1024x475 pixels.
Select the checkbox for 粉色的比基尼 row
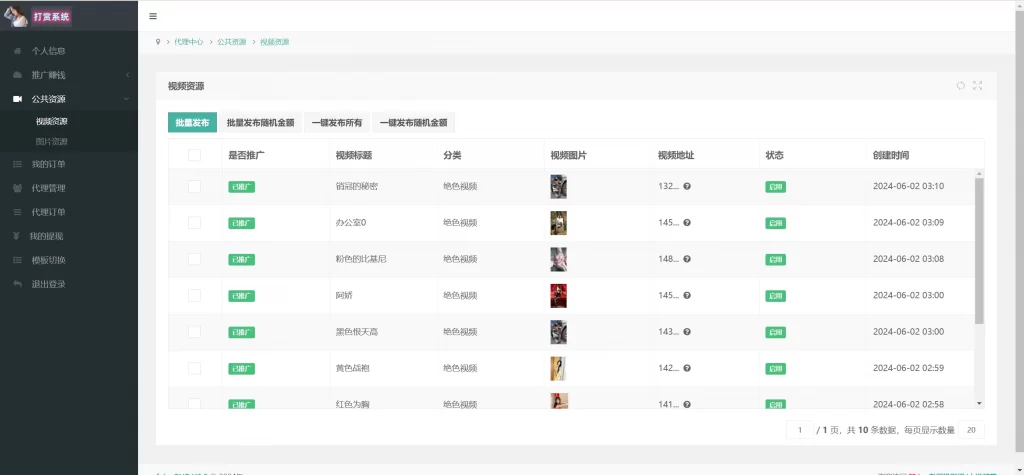tap(194, 259)
